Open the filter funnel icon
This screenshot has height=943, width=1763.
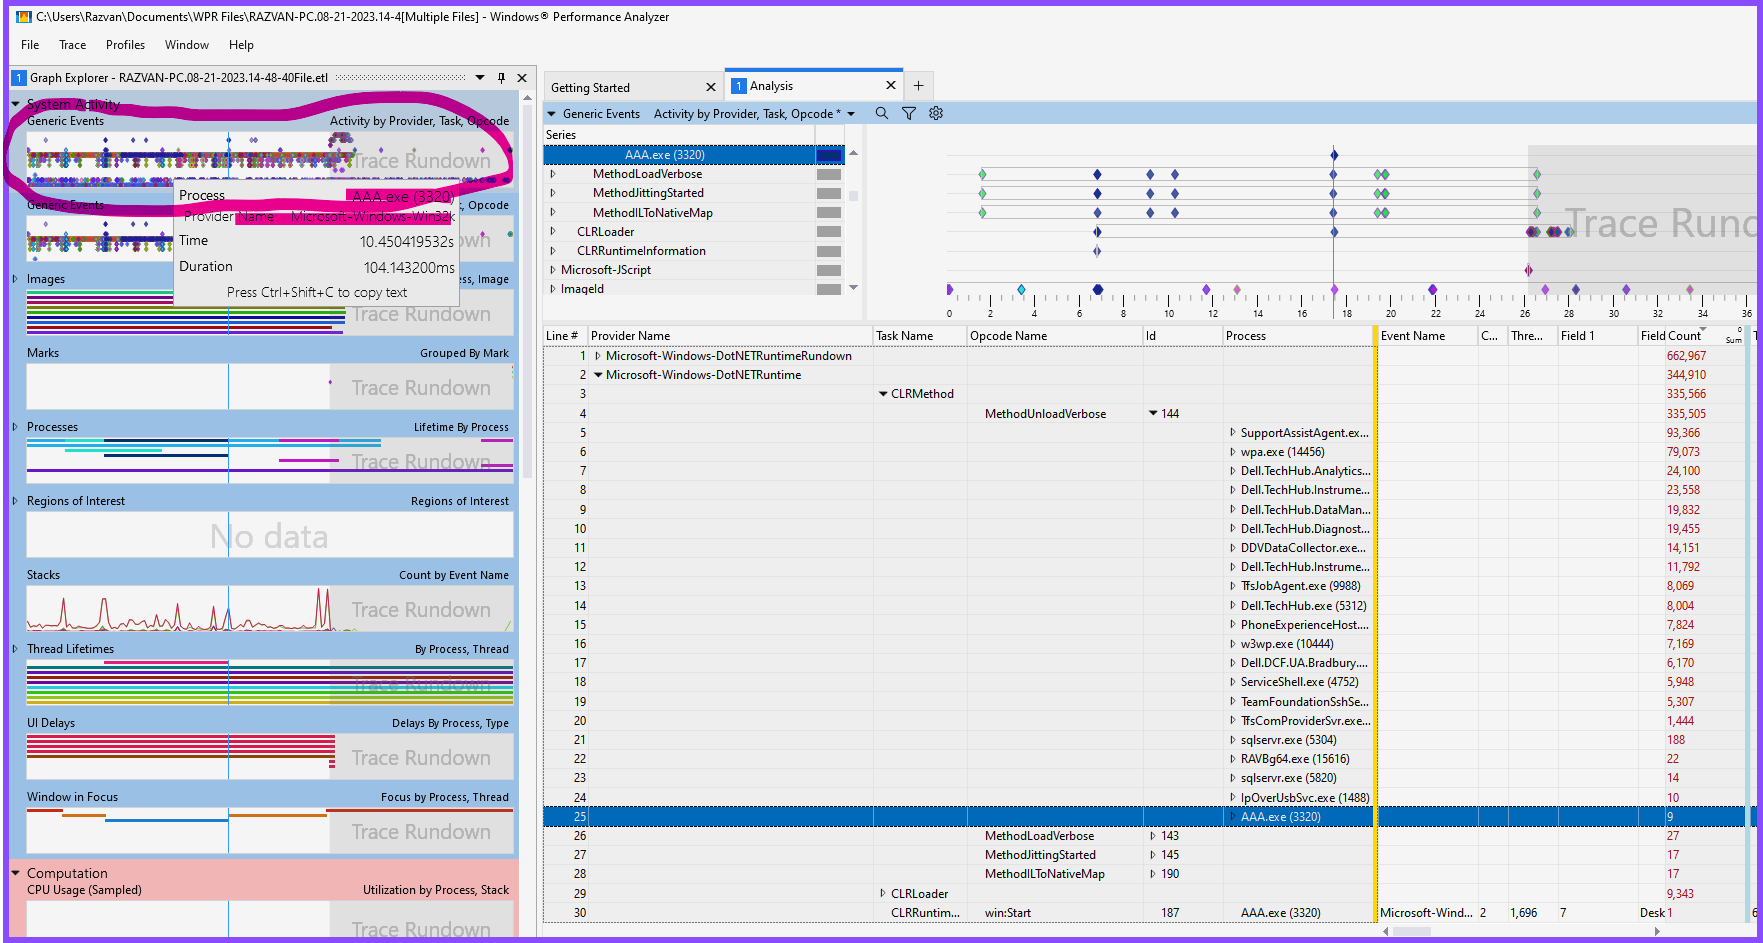coord(908,113)
